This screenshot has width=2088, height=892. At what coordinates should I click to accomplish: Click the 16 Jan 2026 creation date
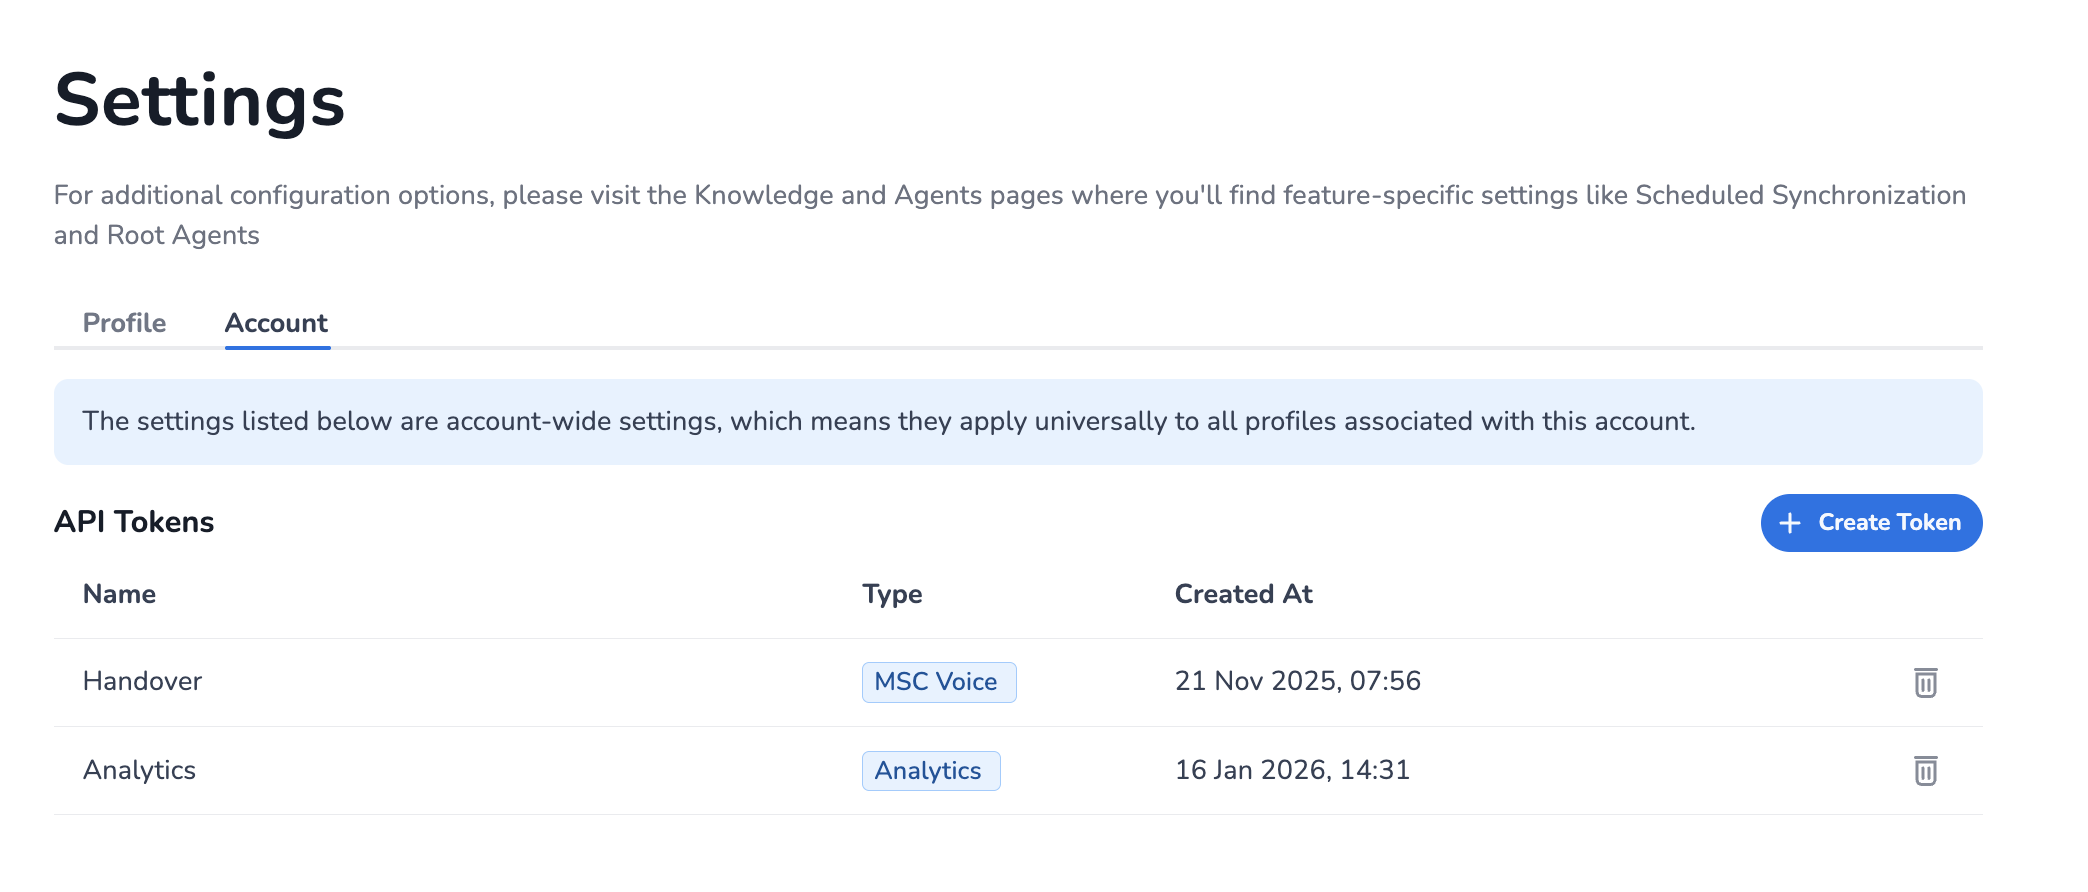click(1292, 770)
